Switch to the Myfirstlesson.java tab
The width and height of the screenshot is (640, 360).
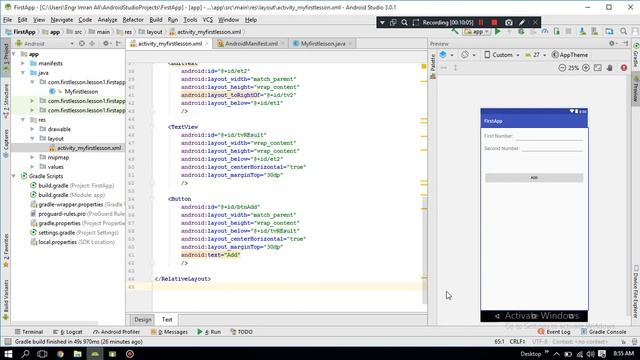tap(322, 44)
